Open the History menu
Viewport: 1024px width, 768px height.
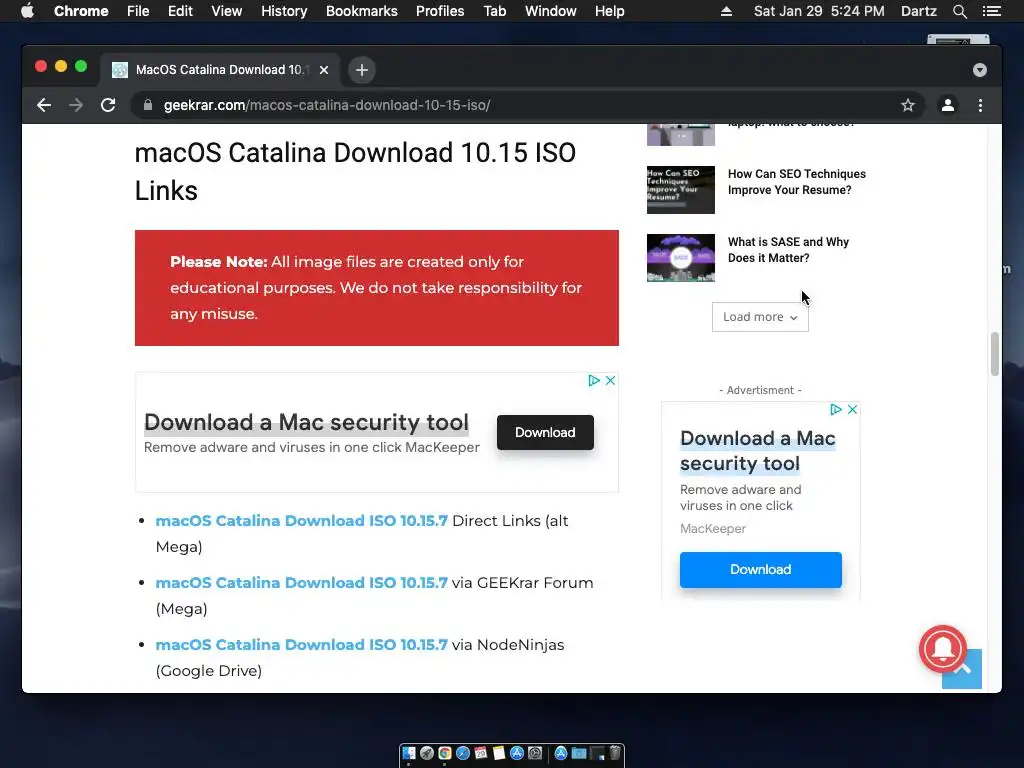[x=284, y=11]
